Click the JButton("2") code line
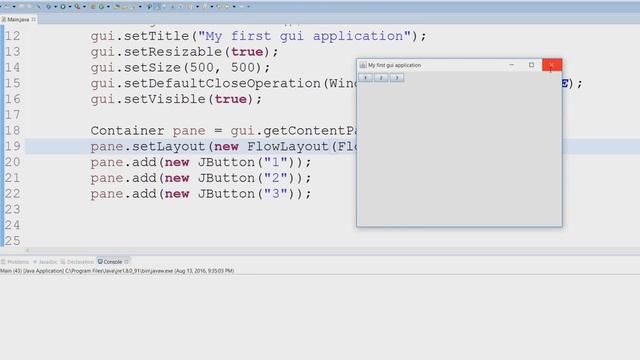The width and height of the screenshot is (640, 360). click(201, 178)
